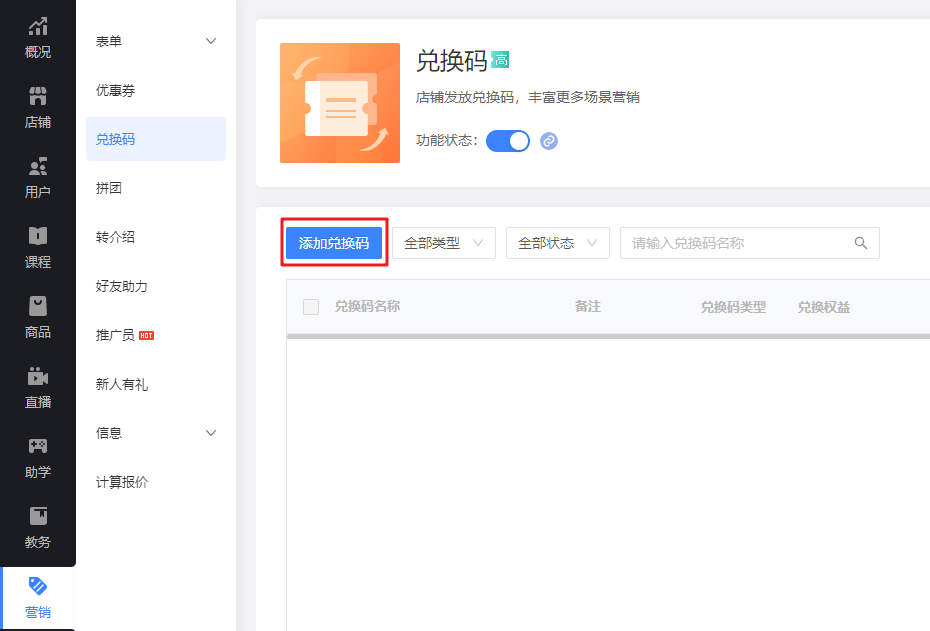Image resolution: width=930 pixels, height=631 pixels.
Task: Click the 兑换权益 column header
Action: click(x=824, y=307)
